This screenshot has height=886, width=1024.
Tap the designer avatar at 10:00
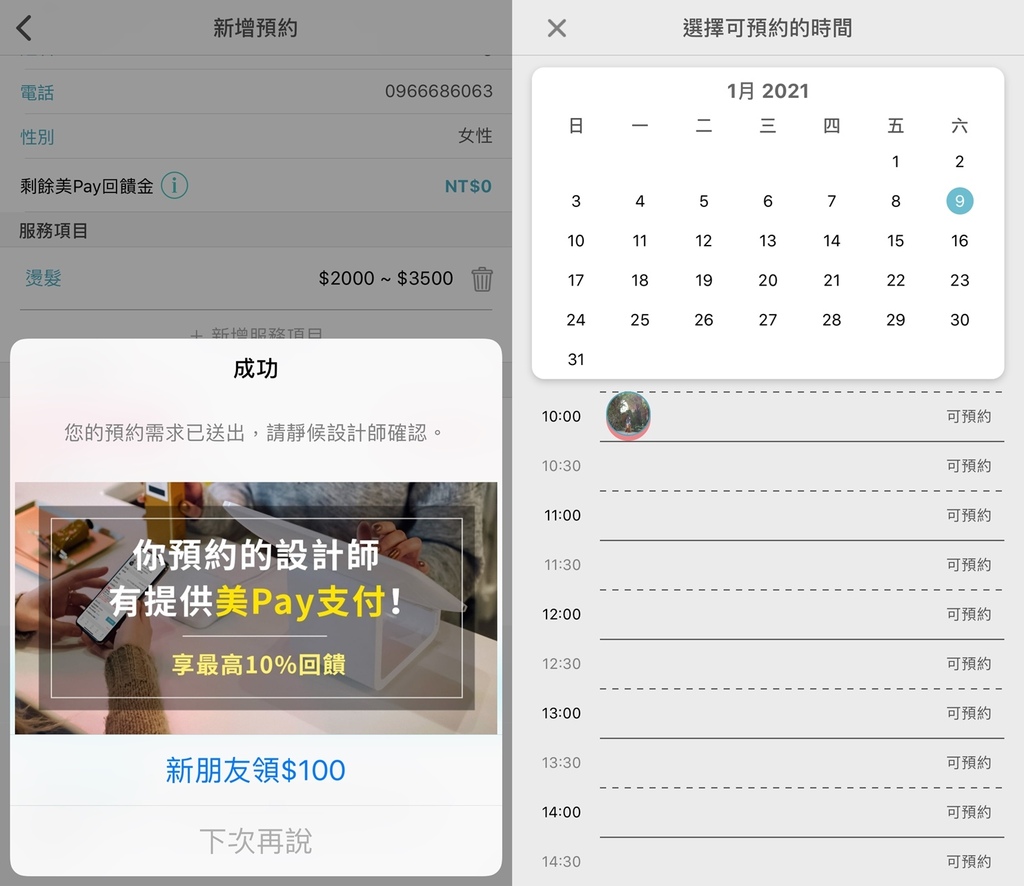(x=628, y=415)
